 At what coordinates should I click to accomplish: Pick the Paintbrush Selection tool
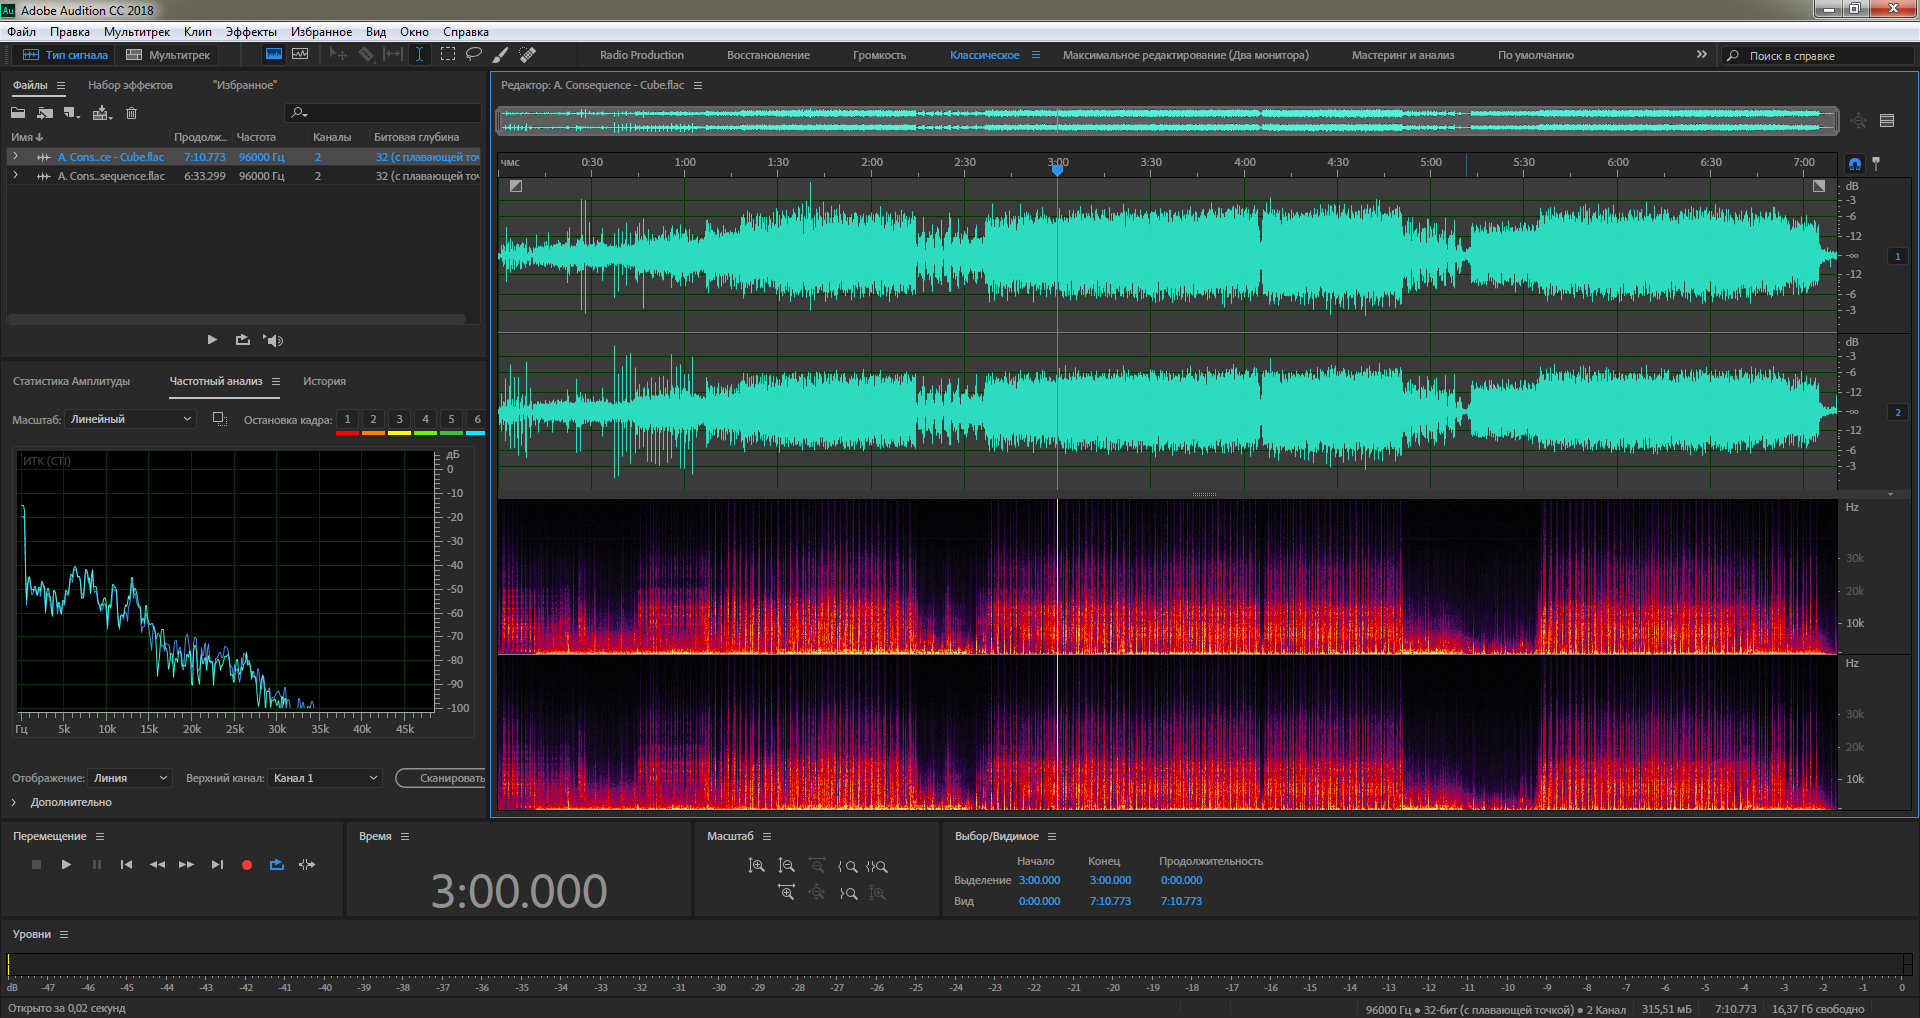(501, 55)
